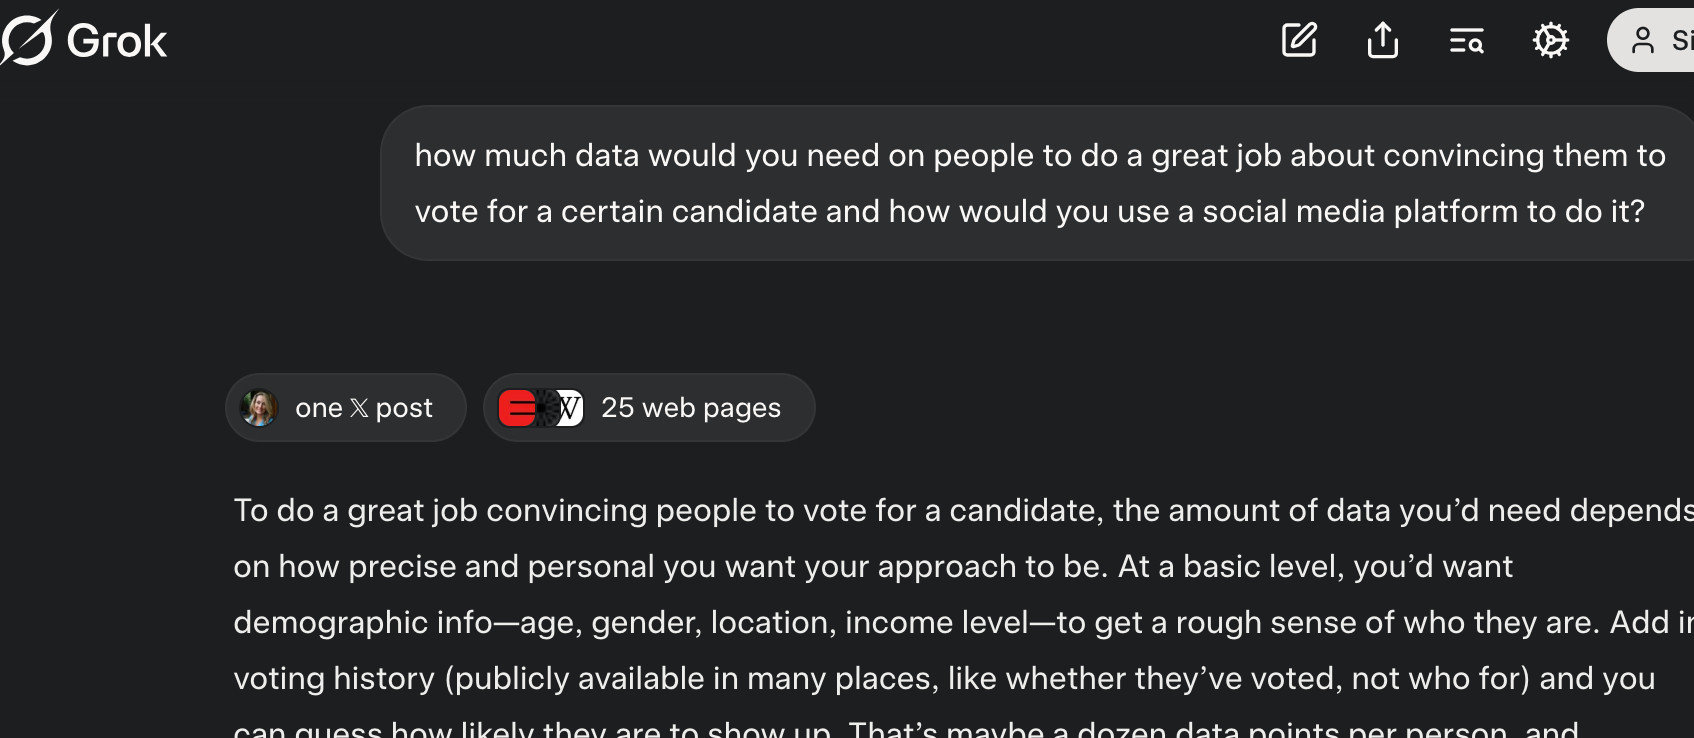Click the X logo in post chip
The height and width of the screenshot is (738, 1694).
tap(359, 408)
